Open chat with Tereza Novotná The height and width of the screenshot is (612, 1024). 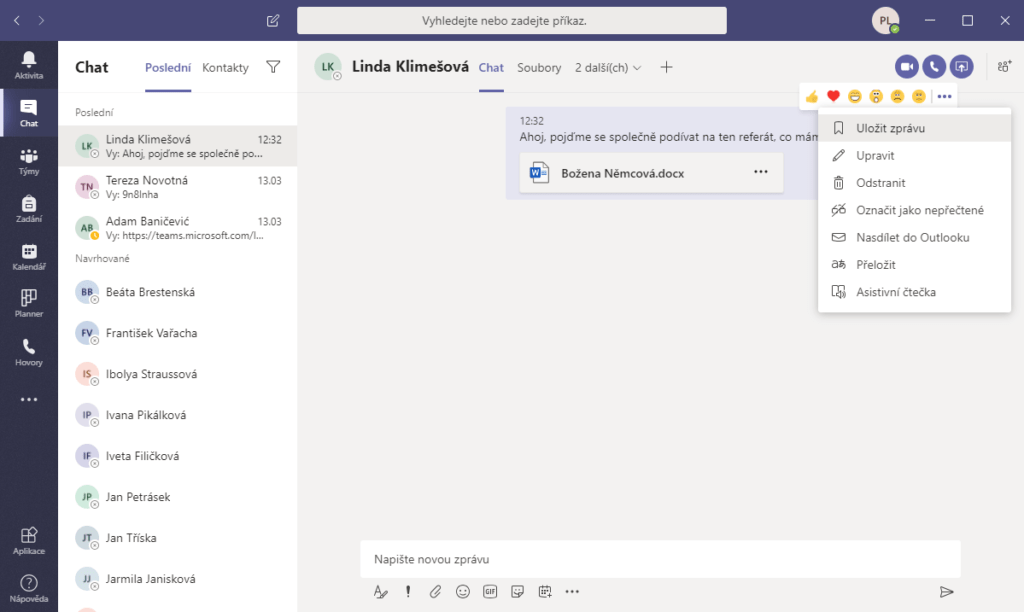pyautogui.click(x=178, y=187)
